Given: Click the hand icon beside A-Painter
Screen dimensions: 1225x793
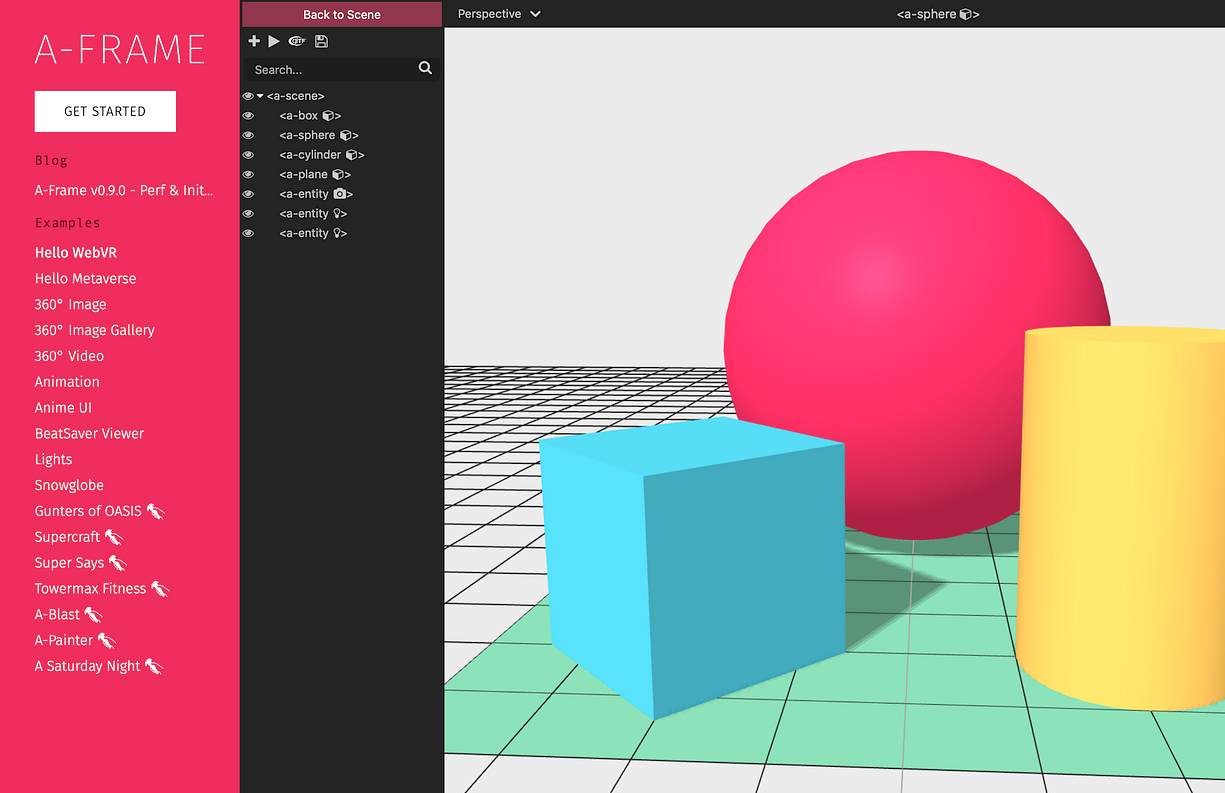Looking at the screenshot, I should point(107,641).
